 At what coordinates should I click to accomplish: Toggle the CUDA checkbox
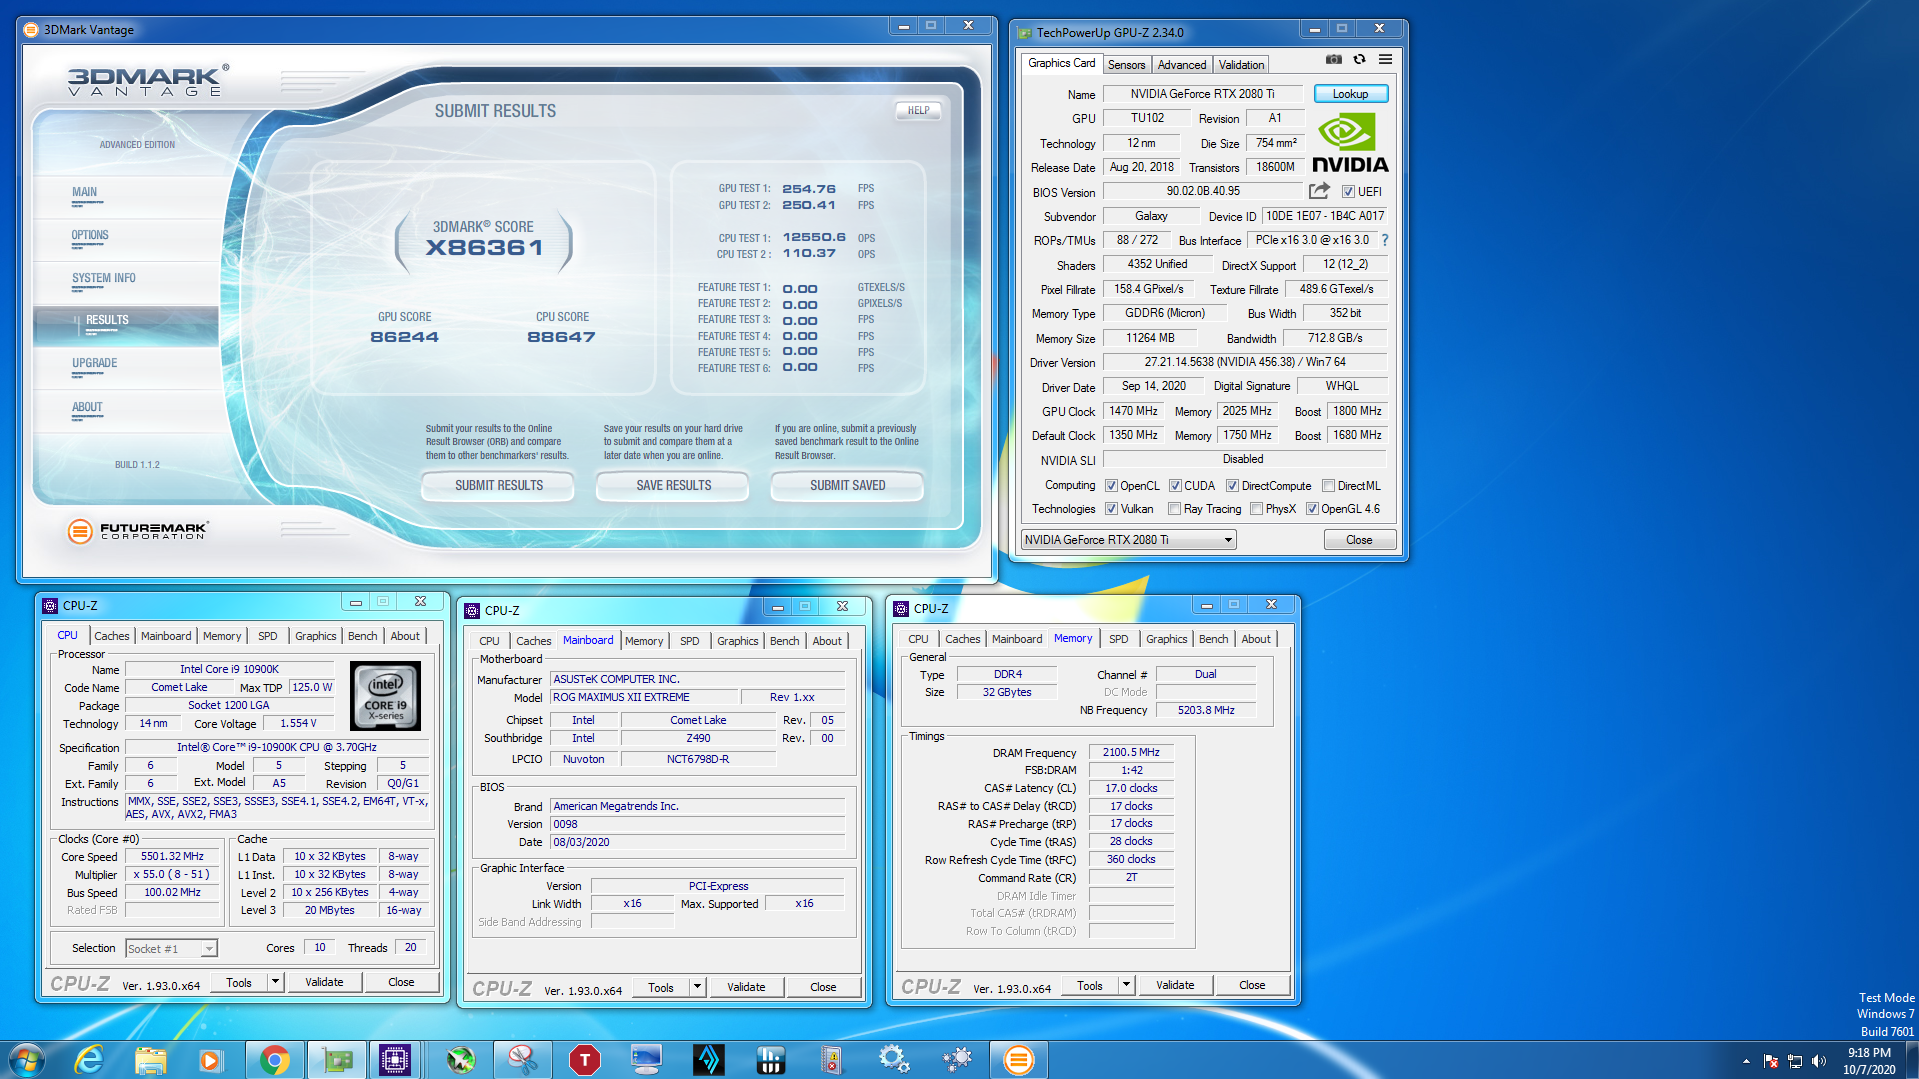1175,486
